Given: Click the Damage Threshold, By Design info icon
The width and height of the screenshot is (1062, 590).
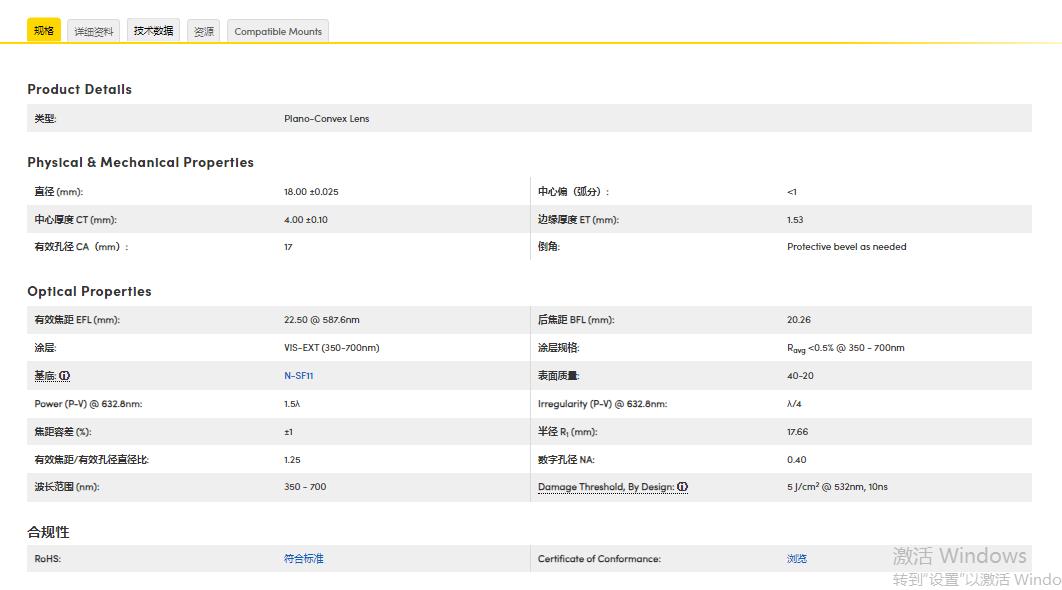Looking at the screenshot, I should (x=681, y=487).
